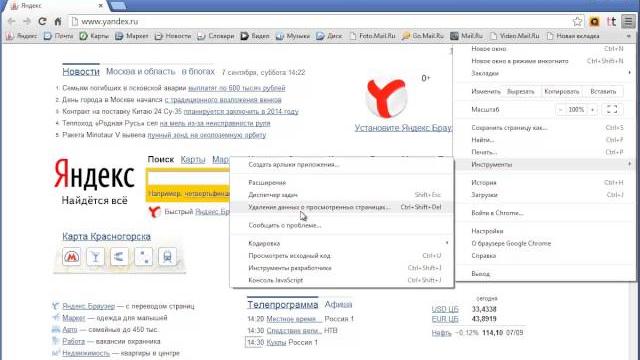Viewport: 640px width, 360px height.
Task: Click the cocktail glass map icon
Action: [96, 257]
